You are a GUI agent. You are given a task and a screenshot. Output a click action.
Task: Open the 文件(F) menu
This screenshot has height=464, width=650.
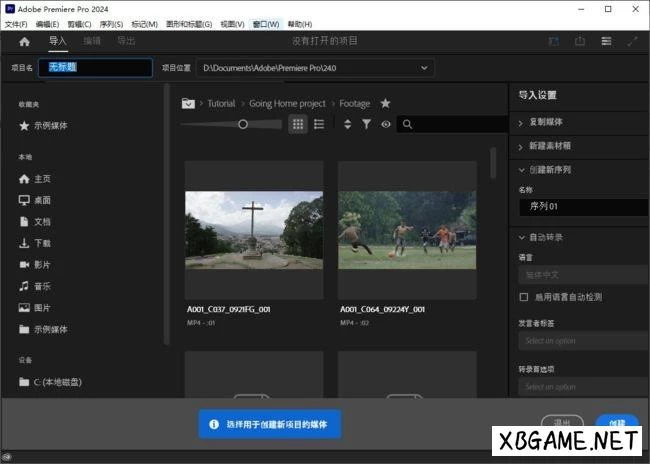coord(17,23)
